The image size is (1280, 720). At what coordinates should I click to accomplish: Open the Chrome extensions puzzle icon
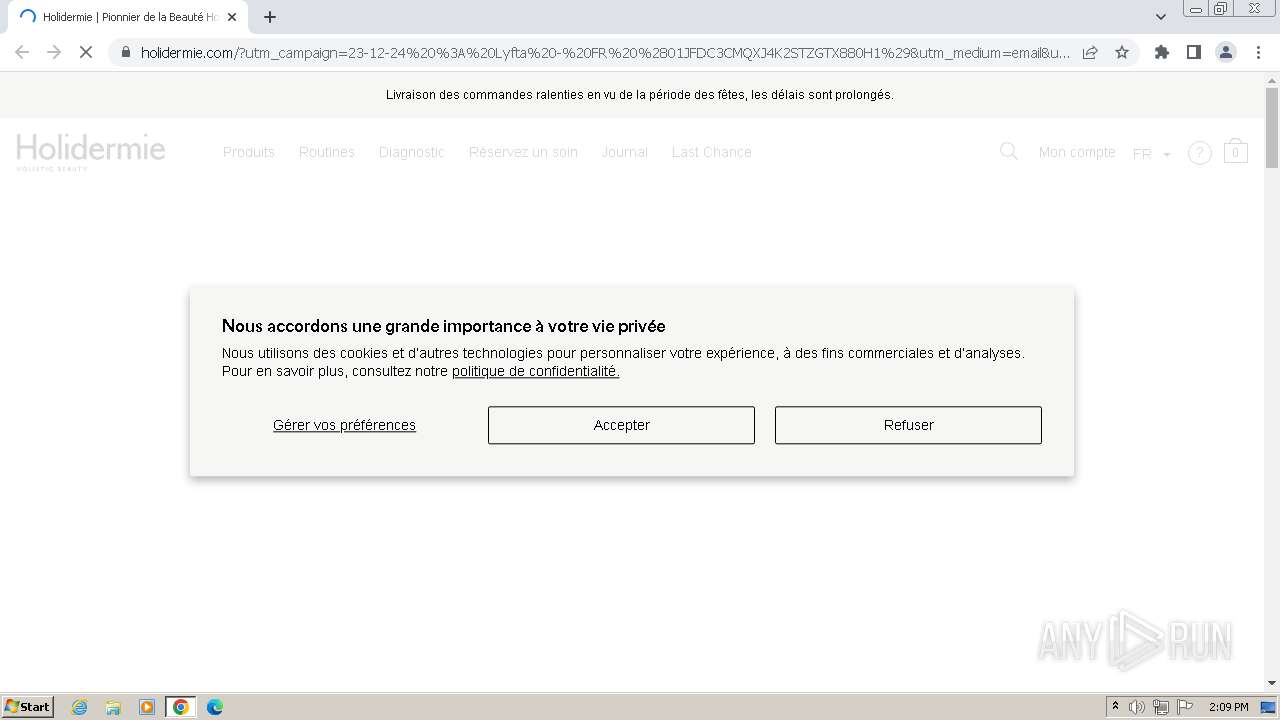pyautogui.click(x=1162, y=52)
